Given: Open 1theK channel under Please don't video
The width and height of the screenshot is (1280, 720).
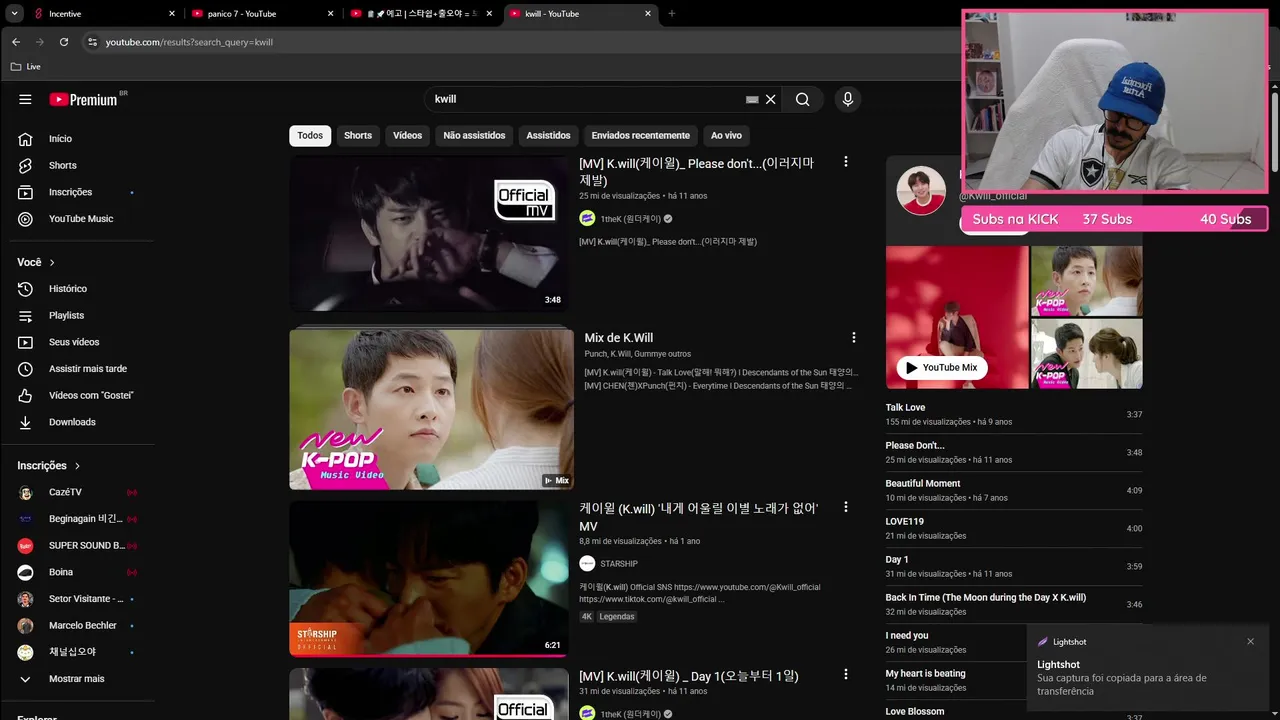Looking at the screenshot, I should [630, 219].
